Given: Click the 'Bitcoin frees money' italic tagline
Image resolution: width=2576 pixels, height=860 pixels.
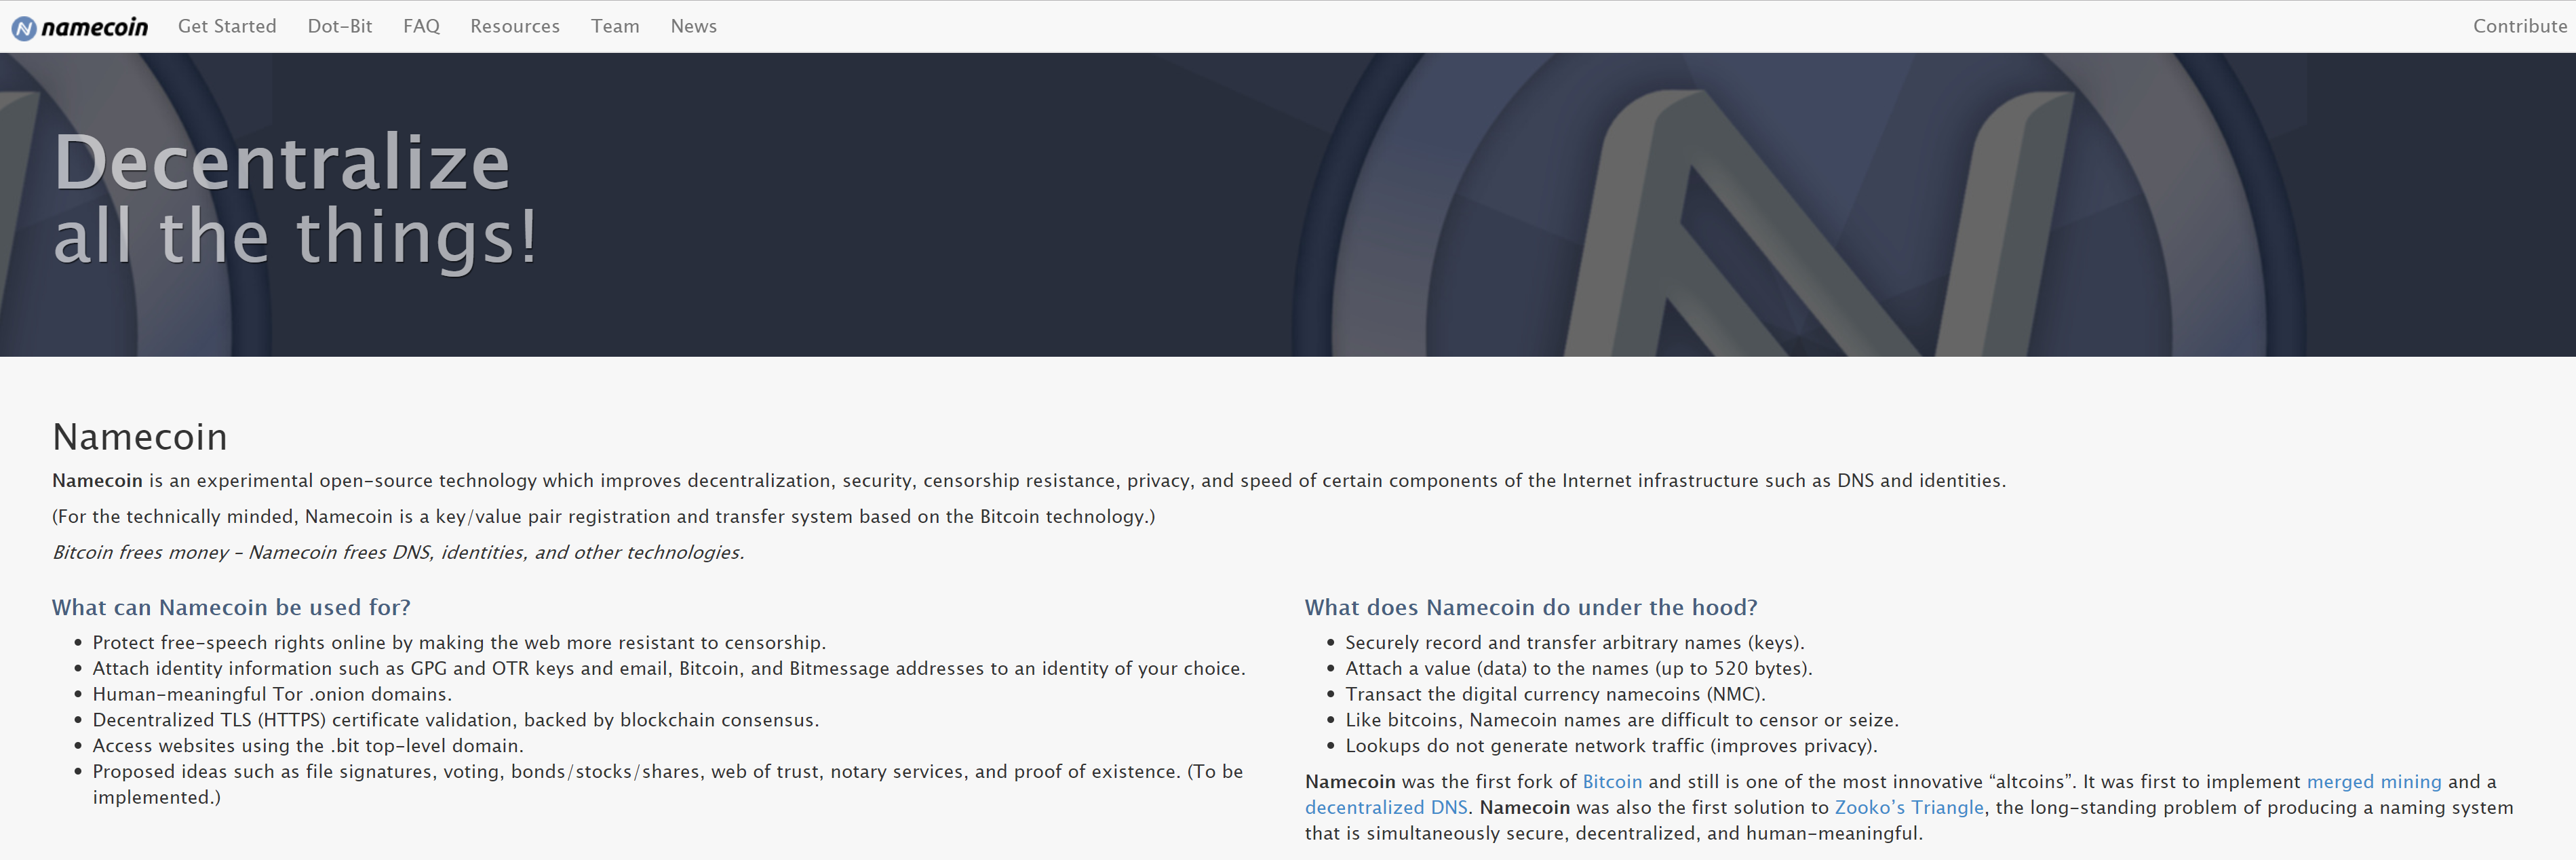Looking at the screenshot, I should (398, 552).
